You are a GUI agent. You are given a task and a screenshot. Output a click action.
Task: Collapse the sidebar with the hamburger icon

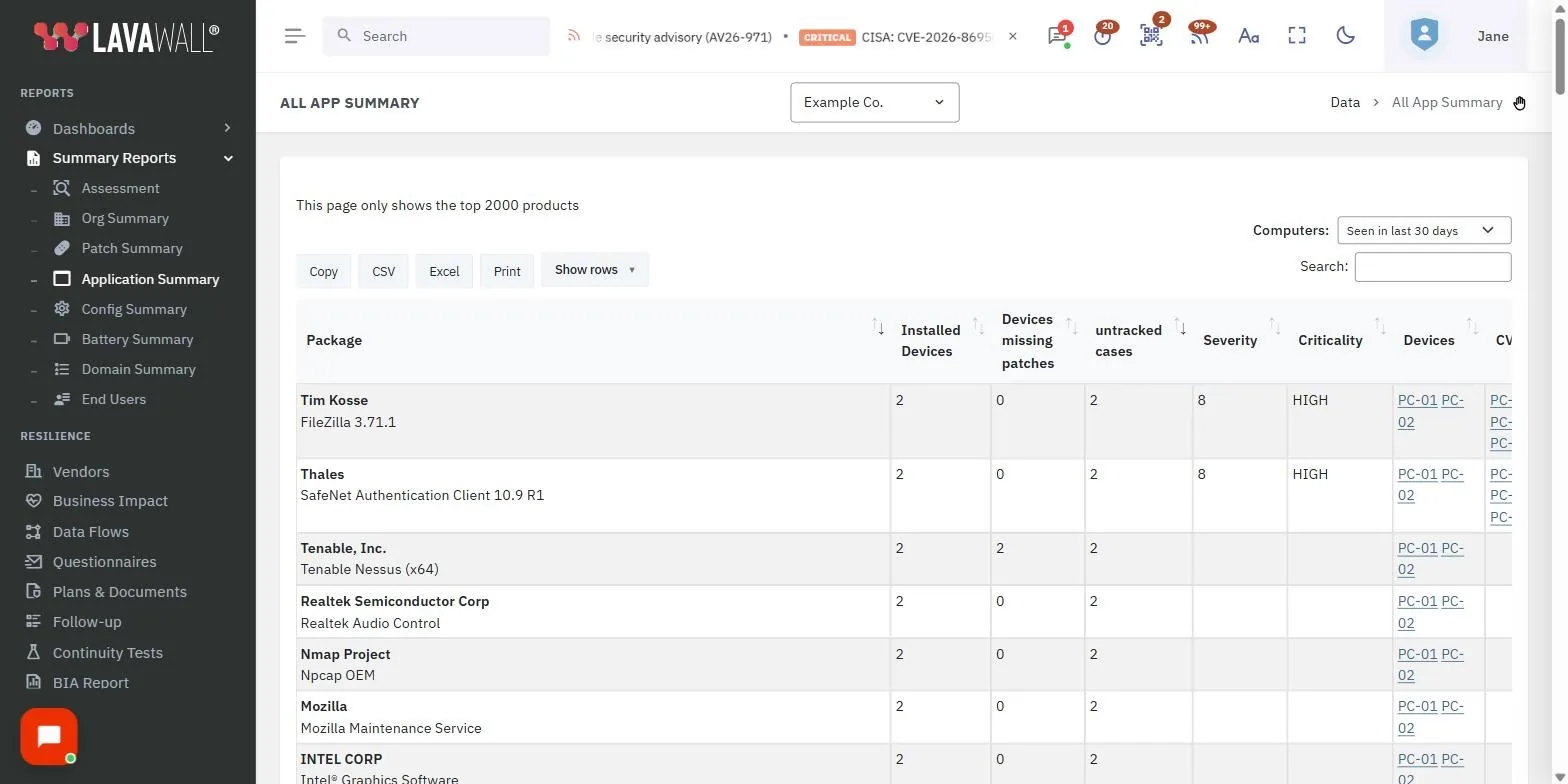tap(294, 36)
